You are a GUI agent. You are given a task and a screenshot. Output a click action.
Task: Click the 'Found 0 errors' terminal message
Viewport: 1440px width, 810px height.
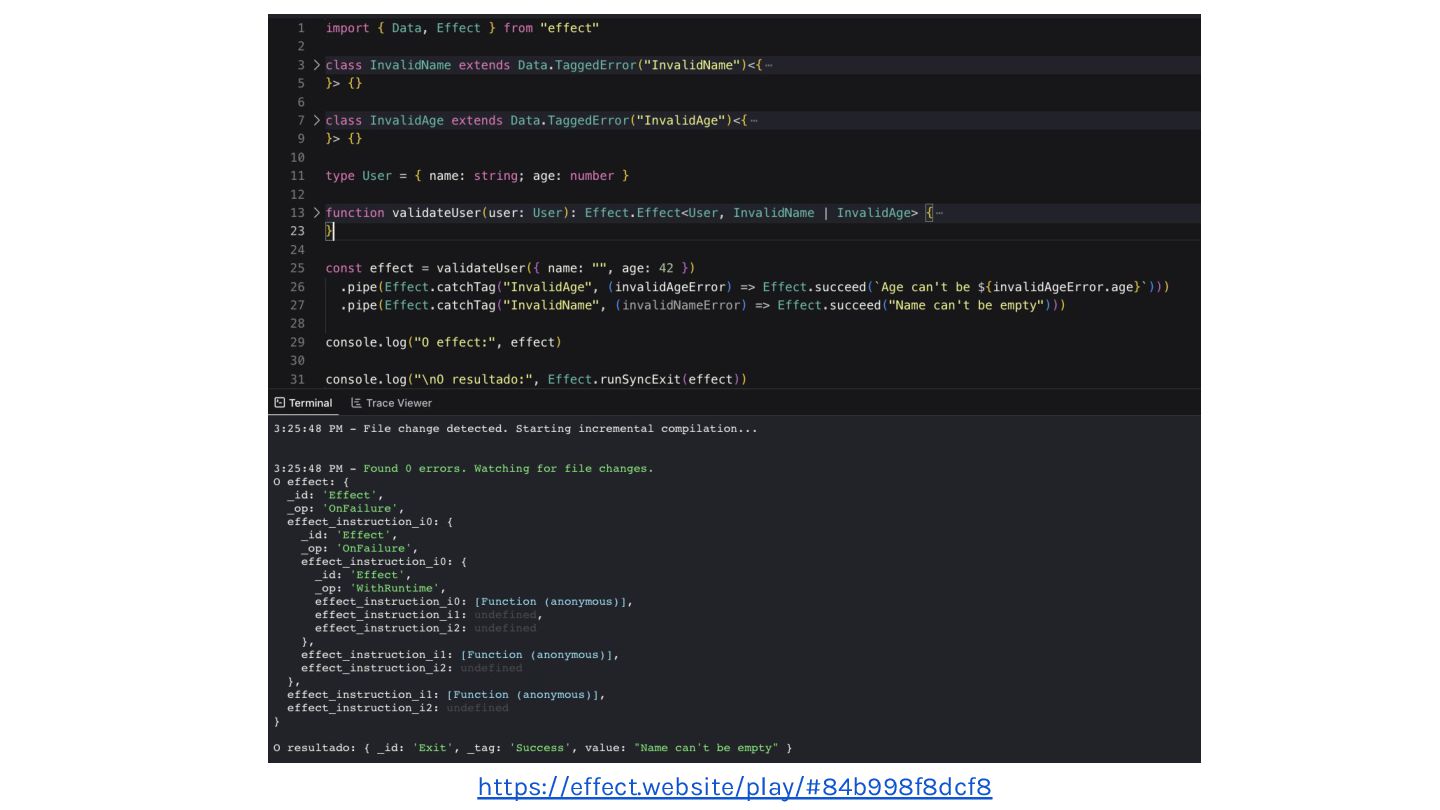point(508,468)
